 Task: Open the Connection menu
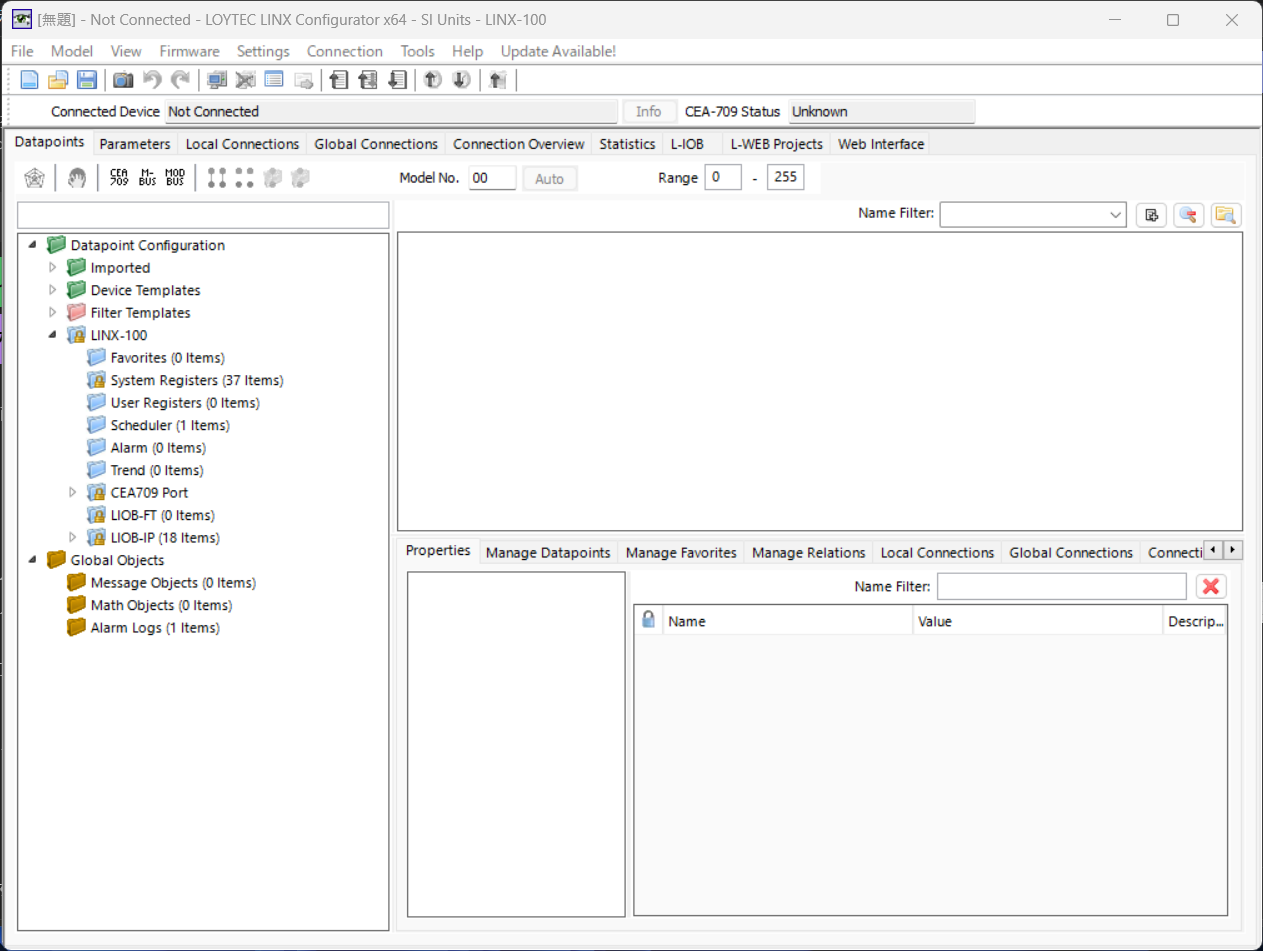tap(344, 51)
